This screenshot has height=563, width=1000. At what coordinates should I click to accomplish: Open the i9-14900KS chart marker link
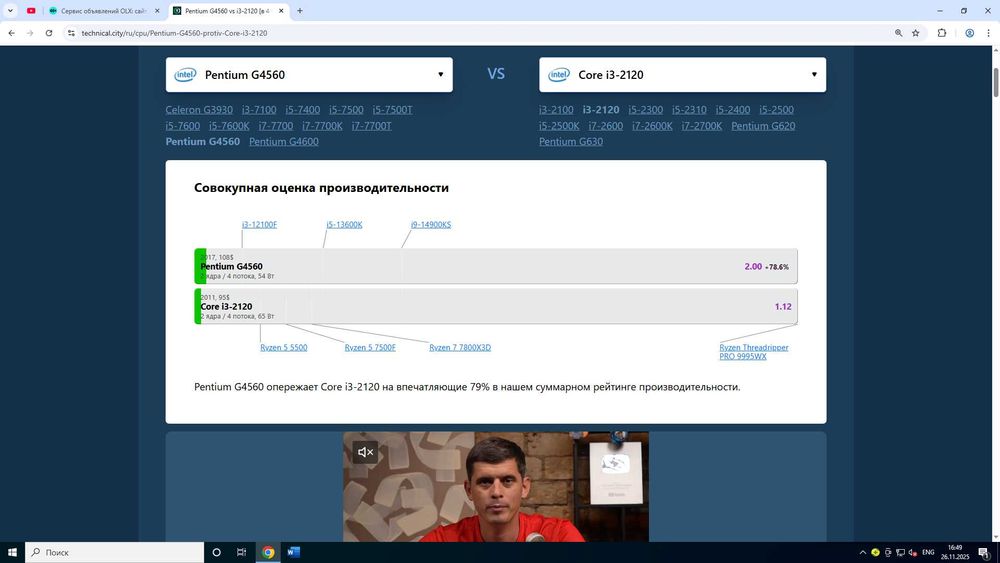431,224
